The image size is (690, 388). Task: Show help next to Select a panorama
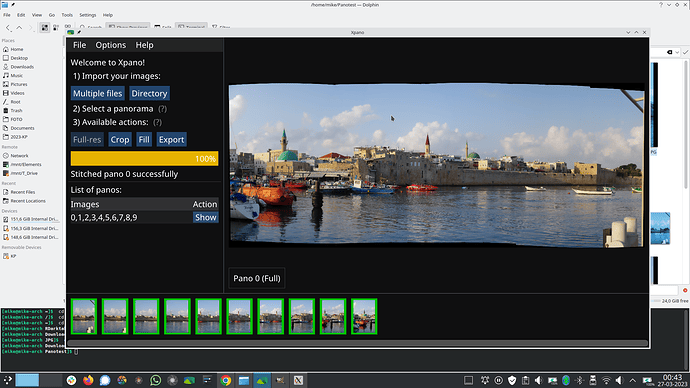[162, 109]
